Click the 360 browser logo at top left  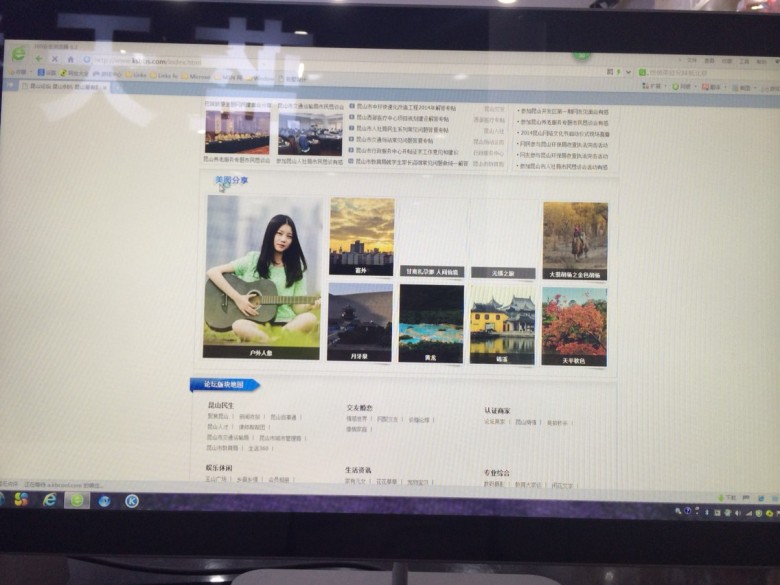coord(18,53)
